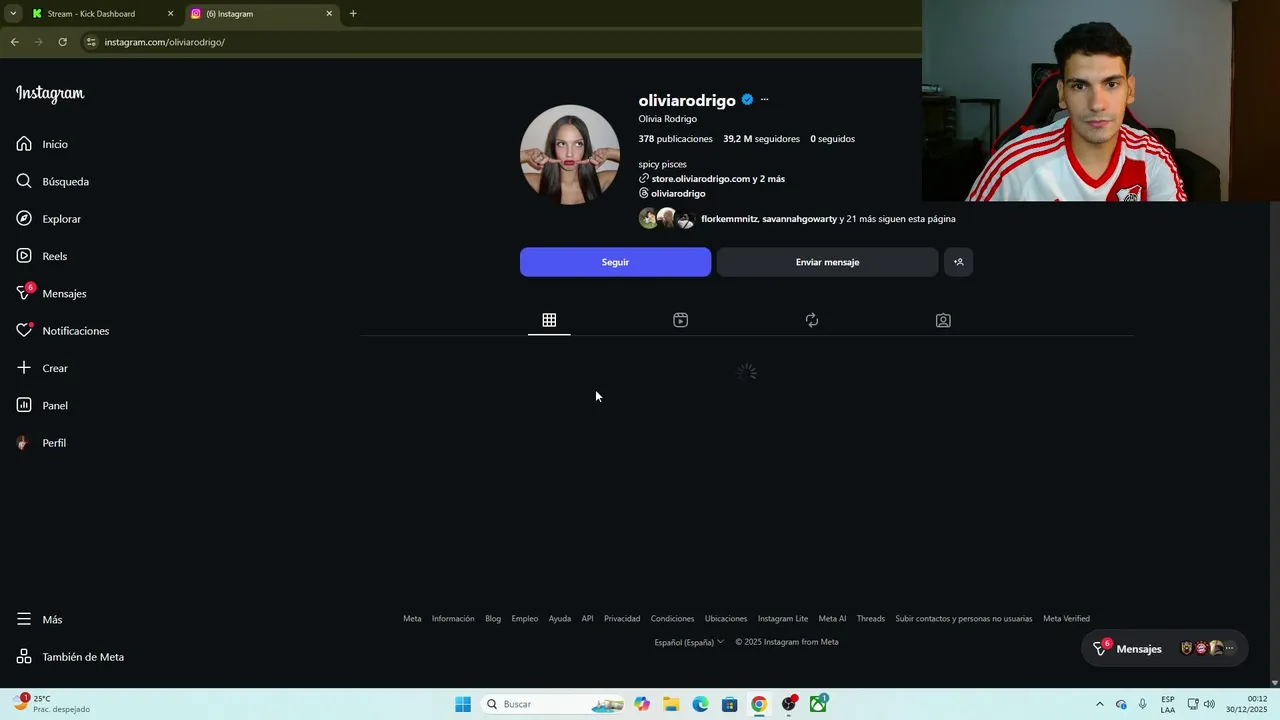
Task: Open the Más menu
Action: click(40, 620)
